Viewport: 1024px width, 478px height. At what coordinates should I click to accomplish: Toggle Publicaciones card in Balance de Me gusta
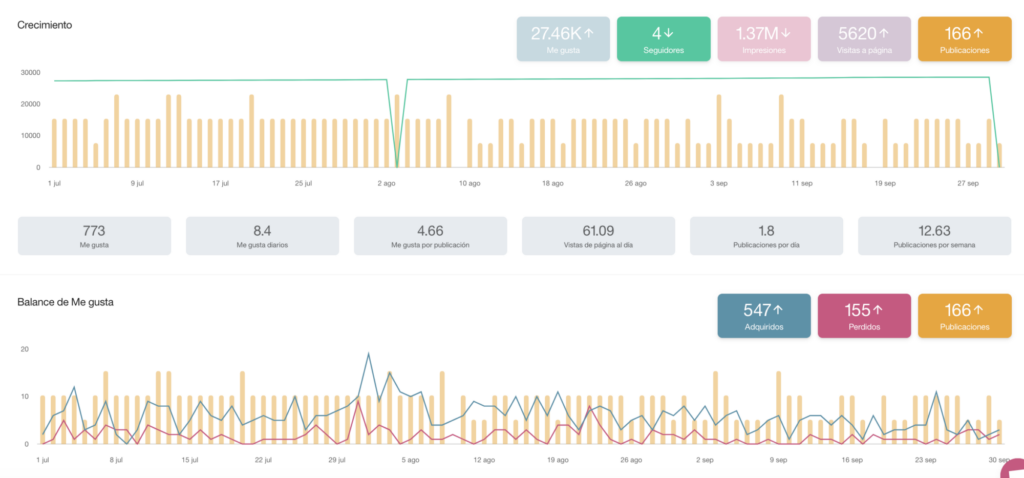click(x=965, y=316)
